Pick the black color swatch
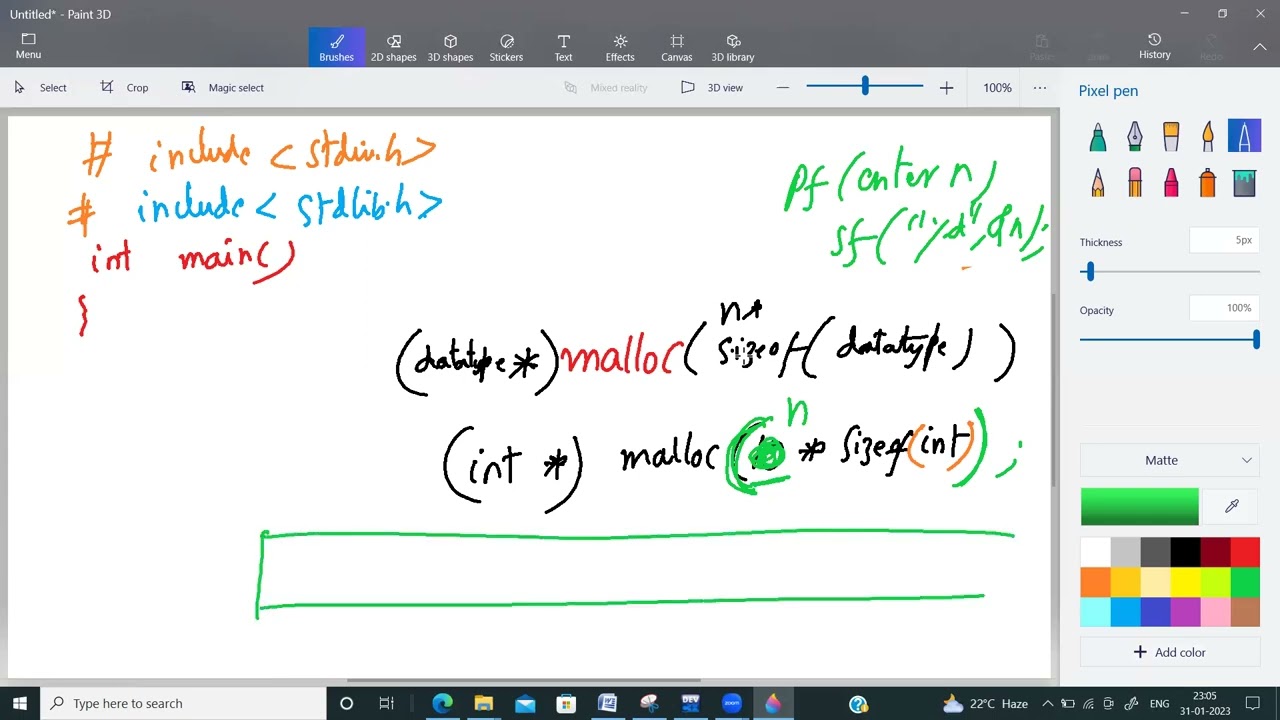This screenshot has width=1280, height=720. pos(1185,552)
